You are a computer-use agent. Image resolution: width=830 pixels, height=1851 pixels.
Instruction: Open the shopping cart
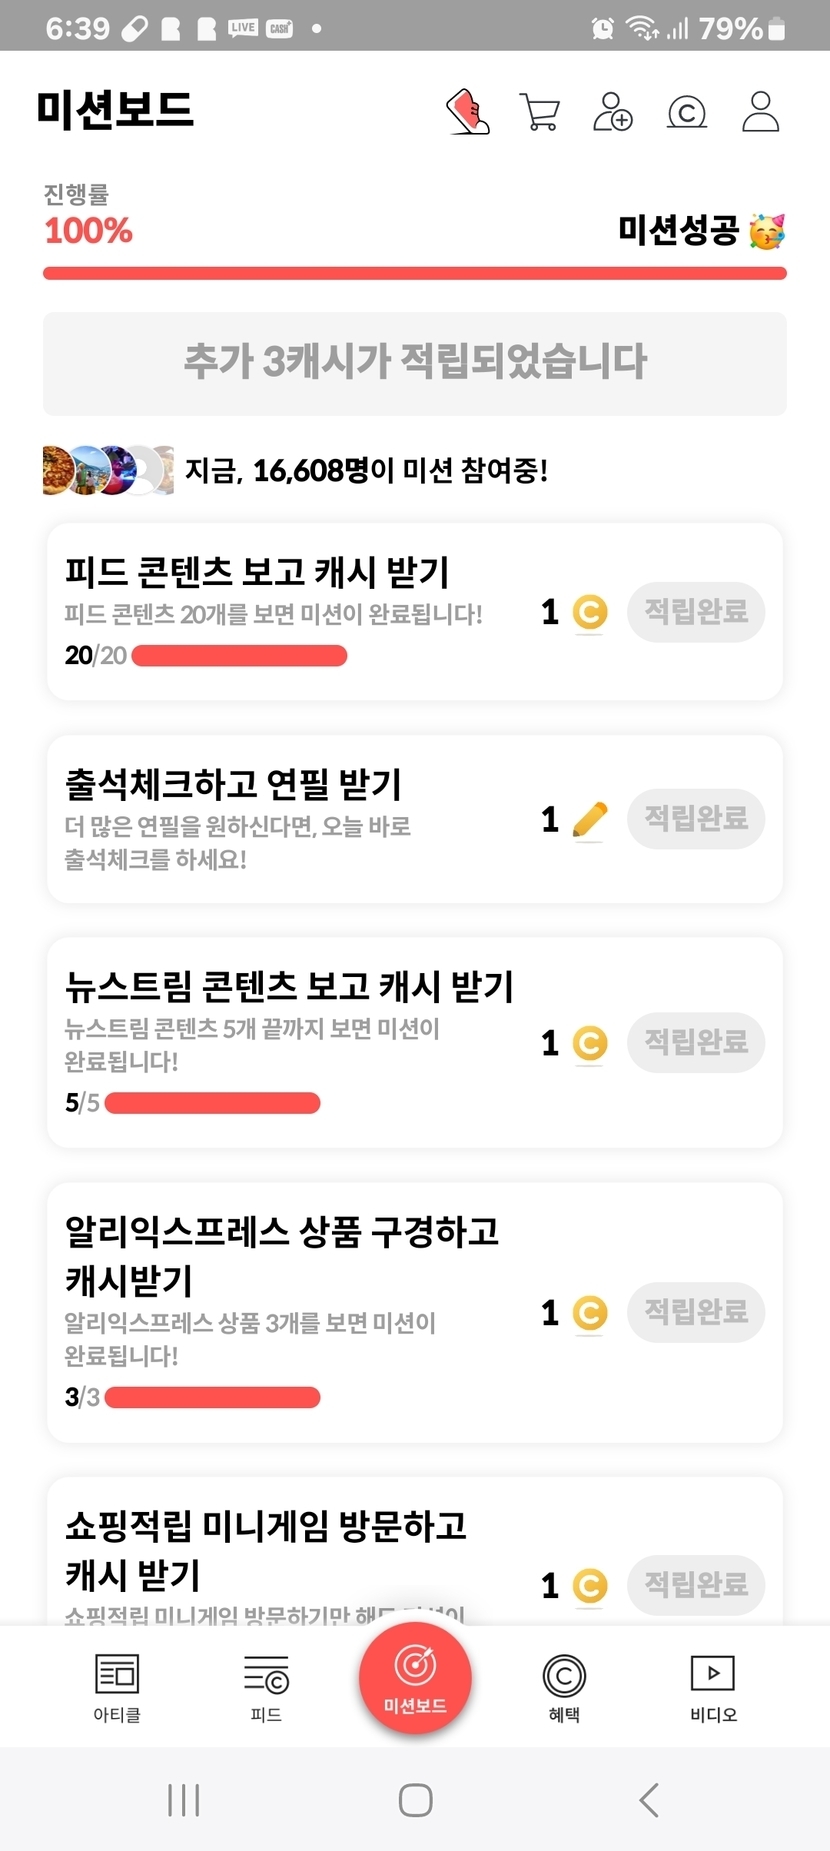point(540,112)
